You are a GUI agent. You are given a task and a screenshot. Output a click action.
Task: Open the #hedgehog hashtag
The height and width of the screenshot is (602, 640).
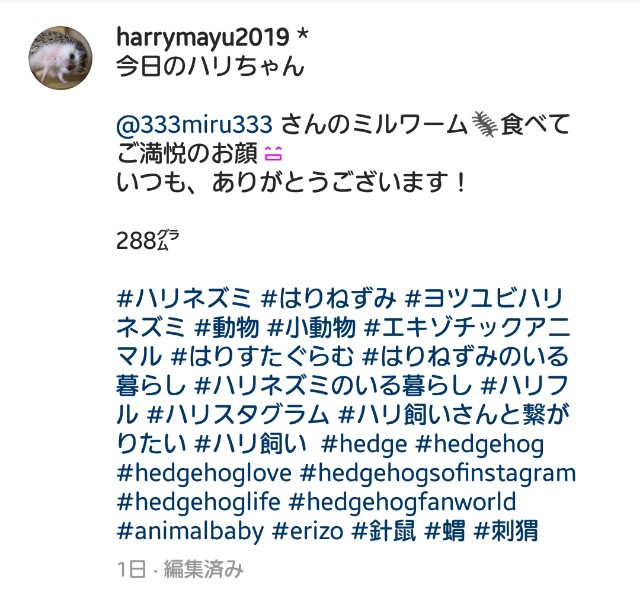click(x=480, y=444)
